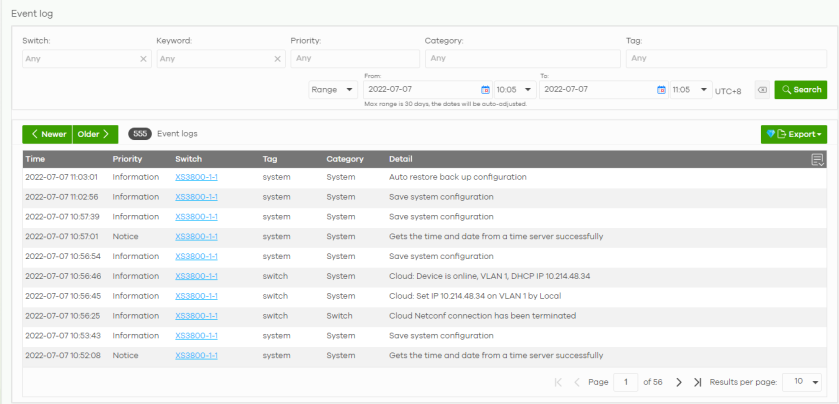The height and width of the screenshot is (404, 839).
Task: Click the Newer button
Action: pyautogui.click(x=48, y=134)
